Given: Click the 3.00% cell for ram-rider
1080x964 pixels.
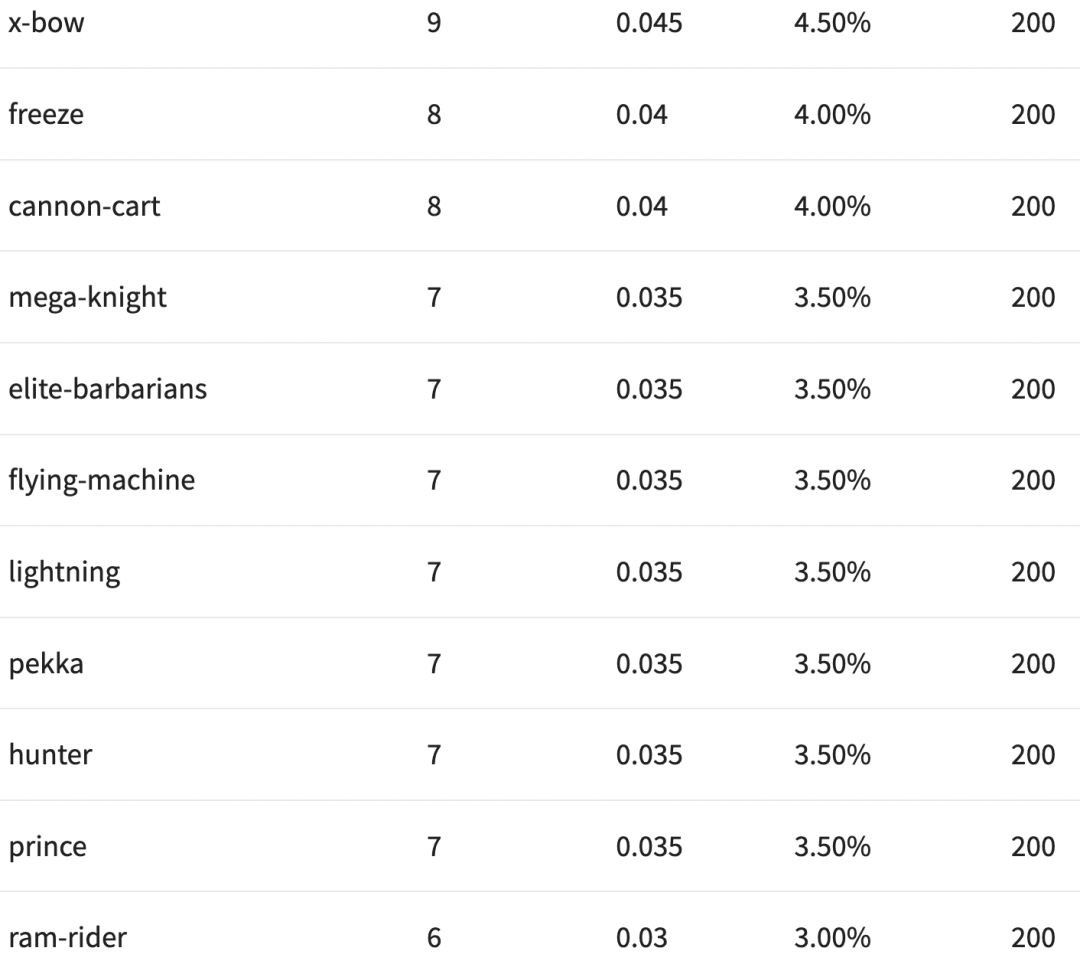Looking at the screenshot, I should (832, 938).
